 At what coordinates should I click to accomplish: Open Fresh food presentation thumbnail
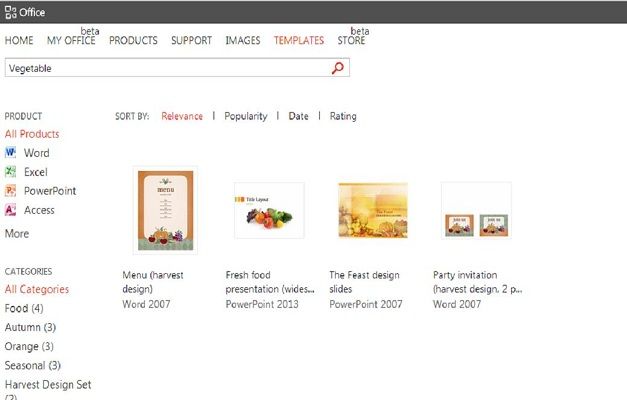click(x=269, y=210)
